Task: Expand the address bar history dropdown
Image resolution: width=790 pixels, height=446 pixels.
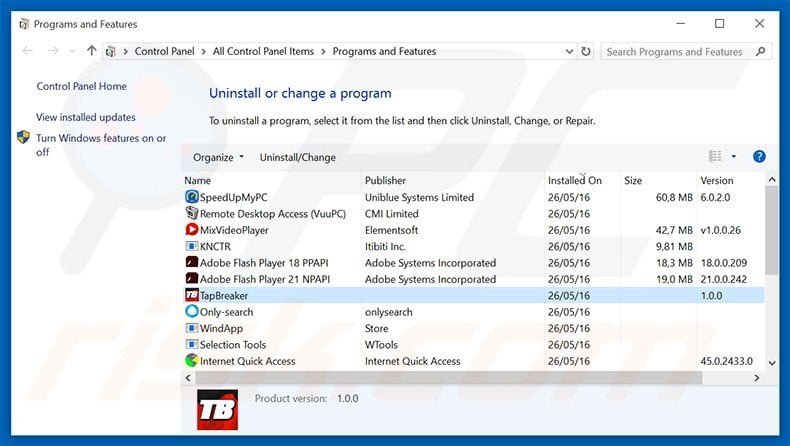Action: click(569, 51)
